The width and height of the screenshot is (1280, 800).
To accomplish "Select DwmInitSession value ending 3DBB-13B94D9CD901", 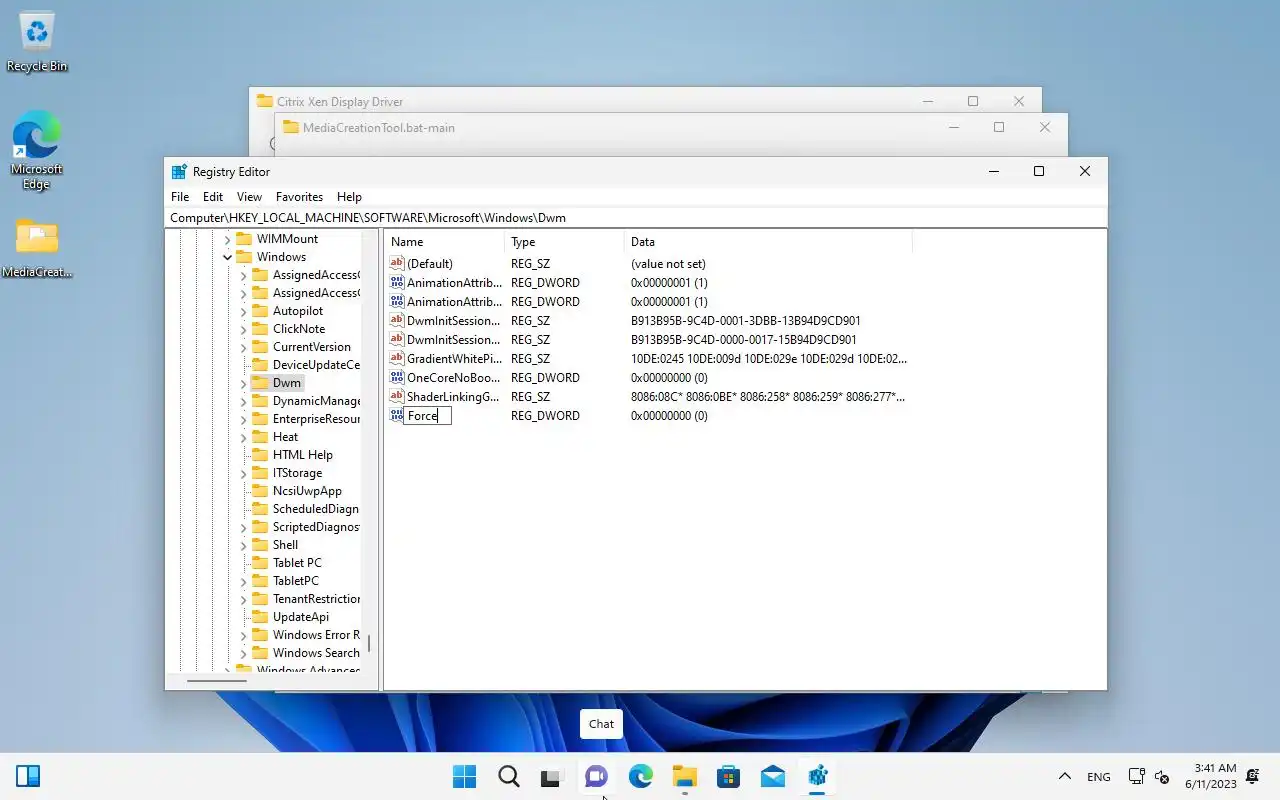I will [x=454, y=321].
